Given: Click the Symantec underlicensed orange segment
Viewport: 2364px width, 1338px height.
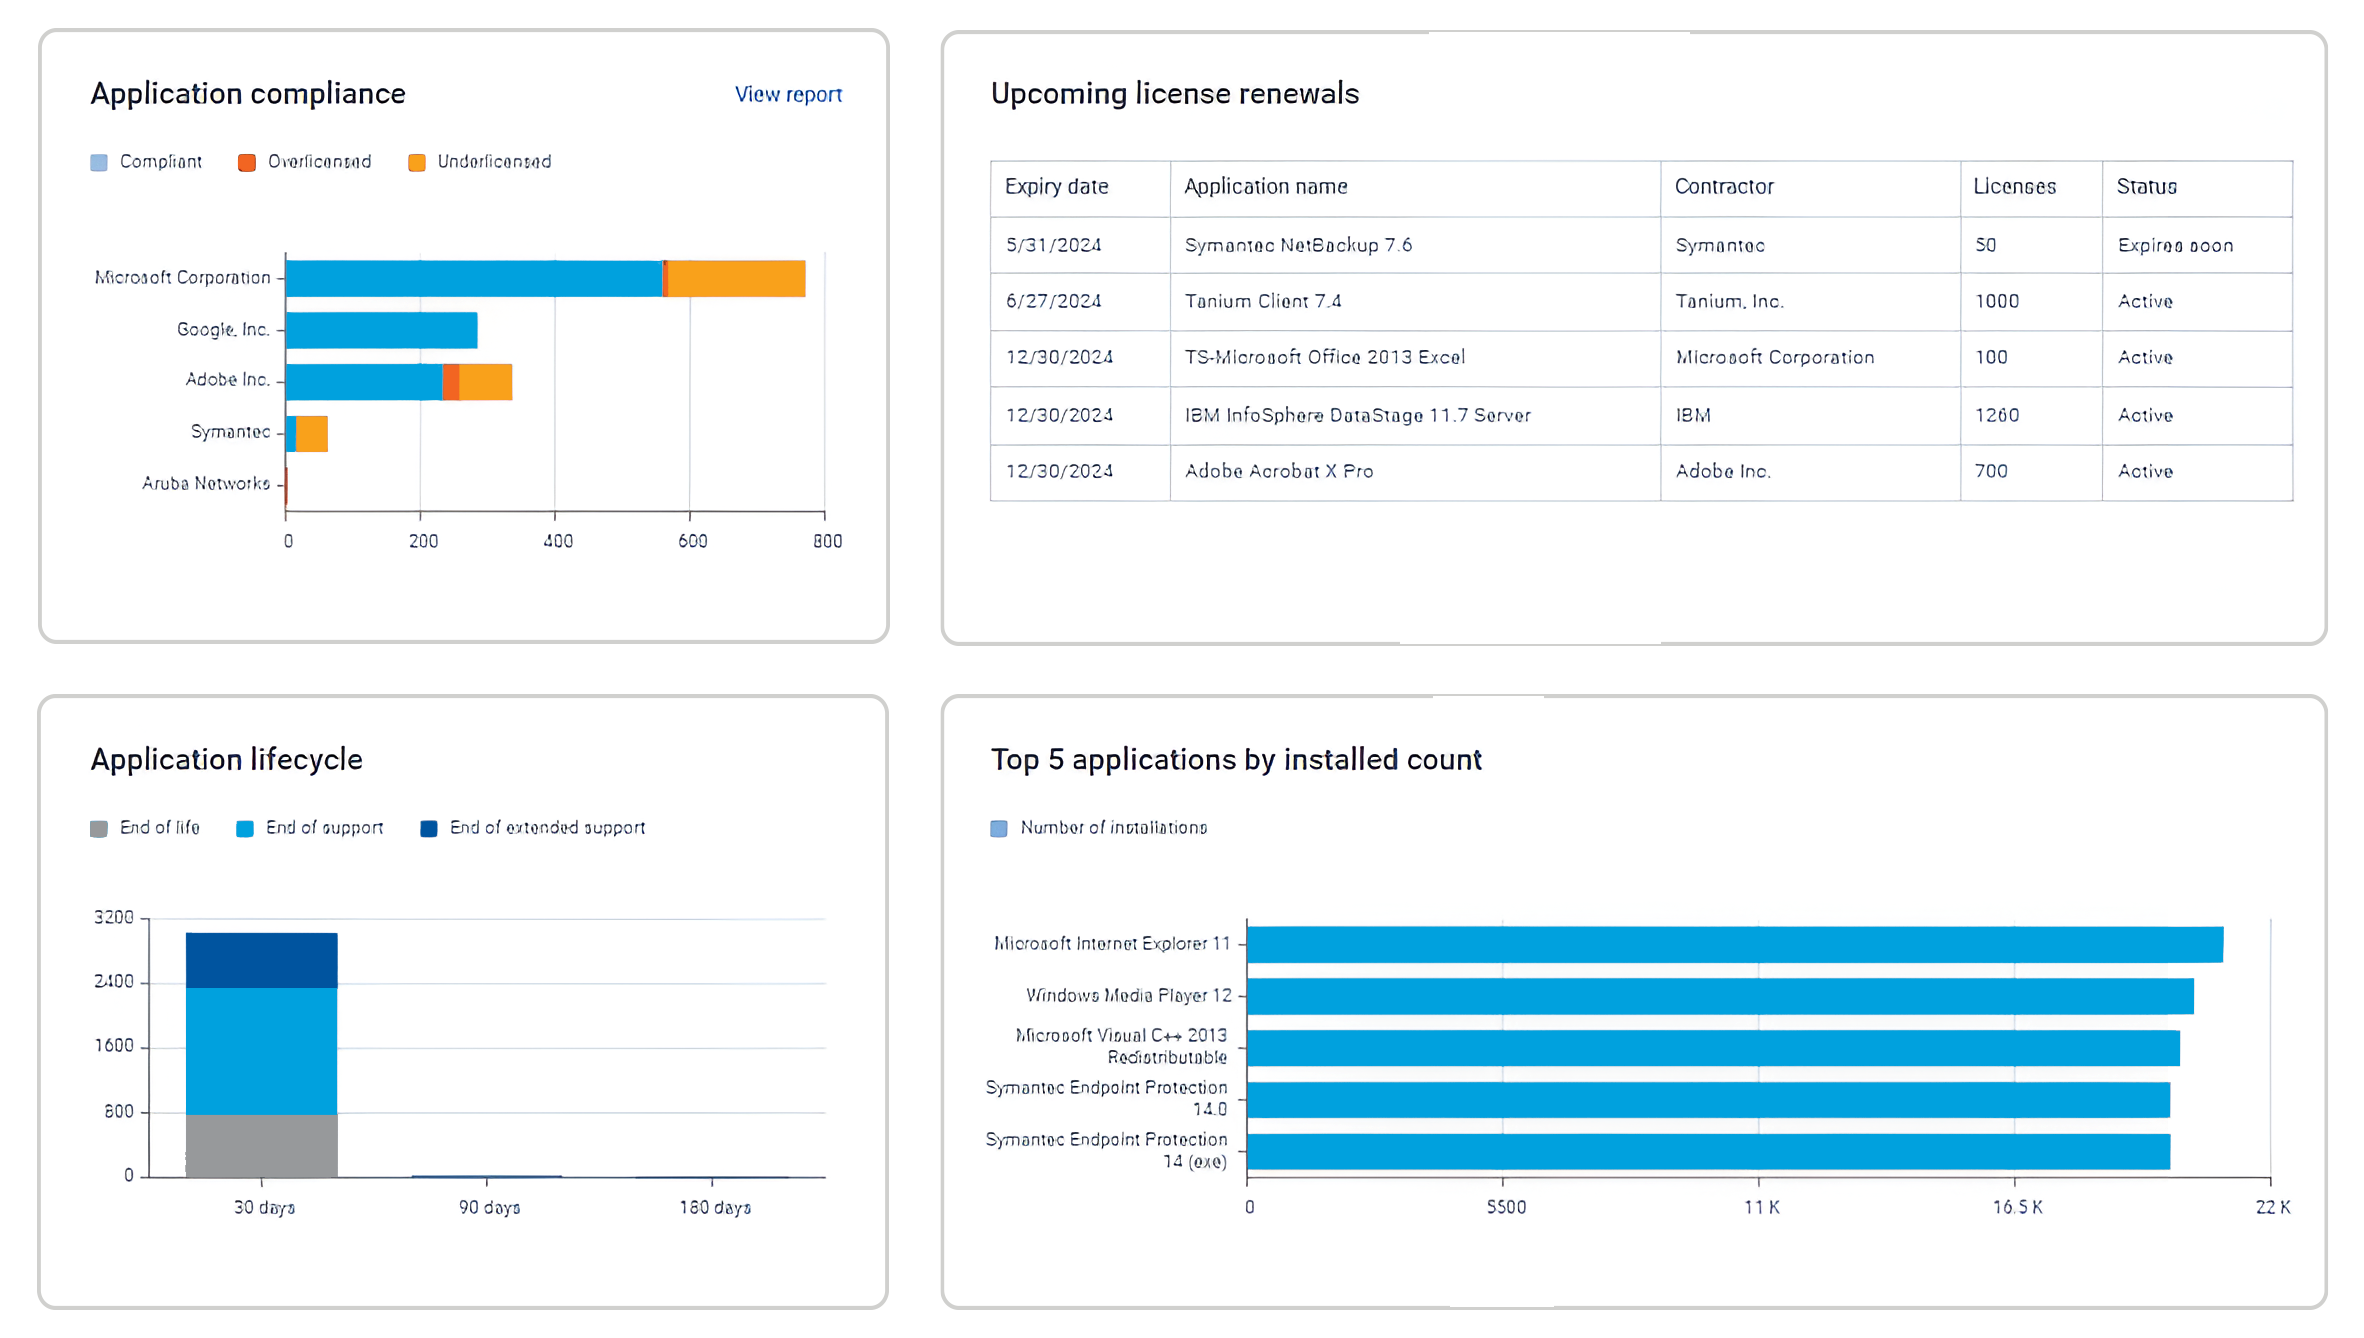Looking at the screenshot, I should pos(312,435).
